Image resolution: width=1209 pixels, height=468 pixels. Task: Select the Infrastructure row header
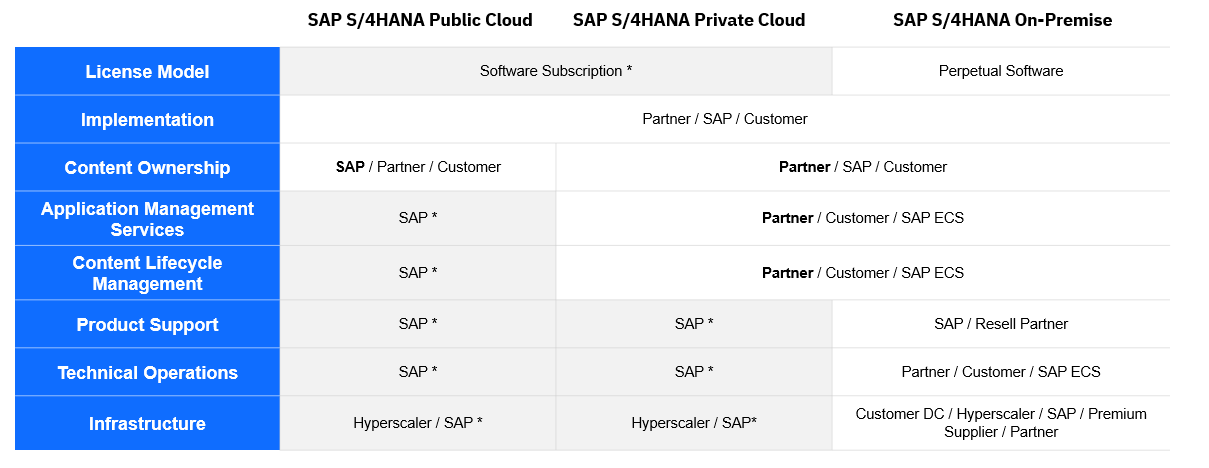[x=147, y=424]
